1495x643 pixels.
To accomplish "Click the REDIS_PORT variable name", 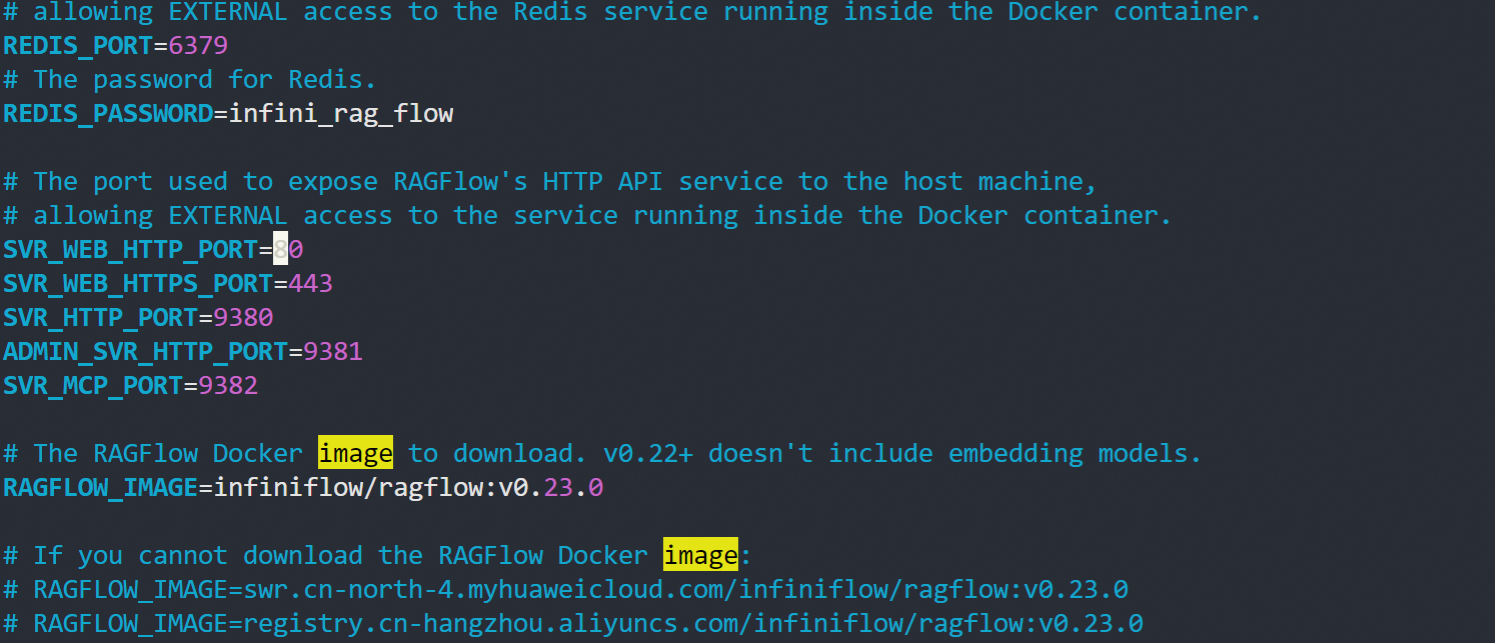I will [78, 46].
